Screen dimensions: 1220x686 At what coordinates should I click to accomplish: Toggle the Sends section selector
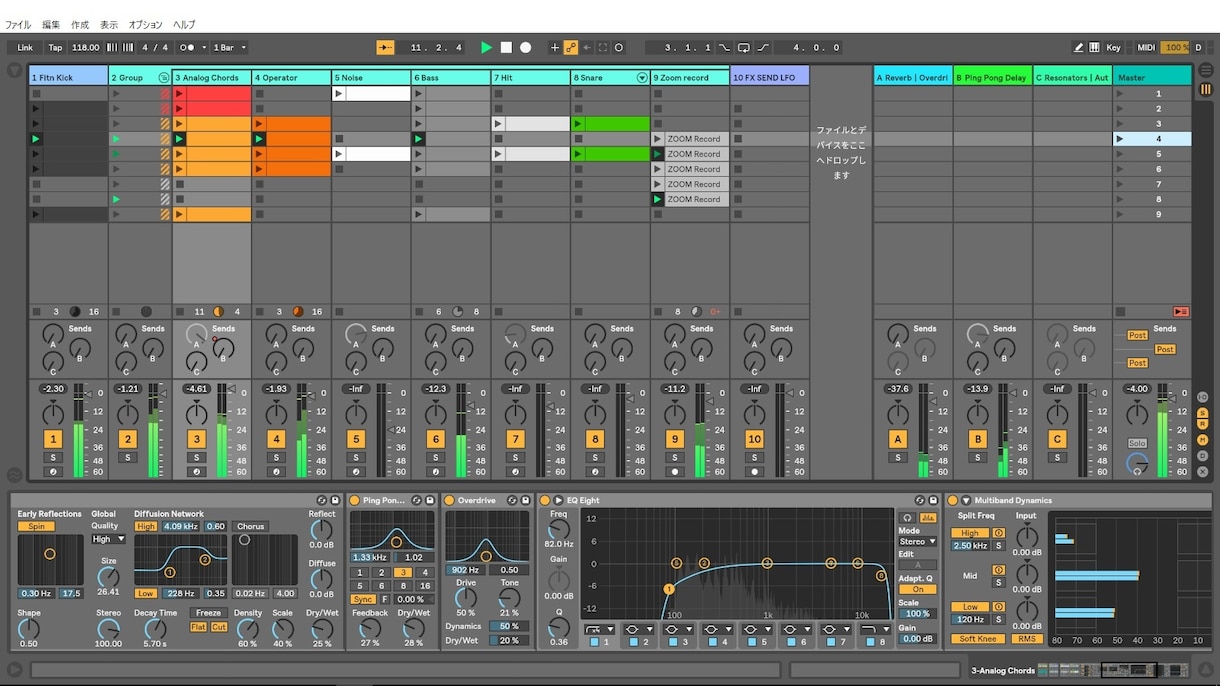click(1203, 411)
